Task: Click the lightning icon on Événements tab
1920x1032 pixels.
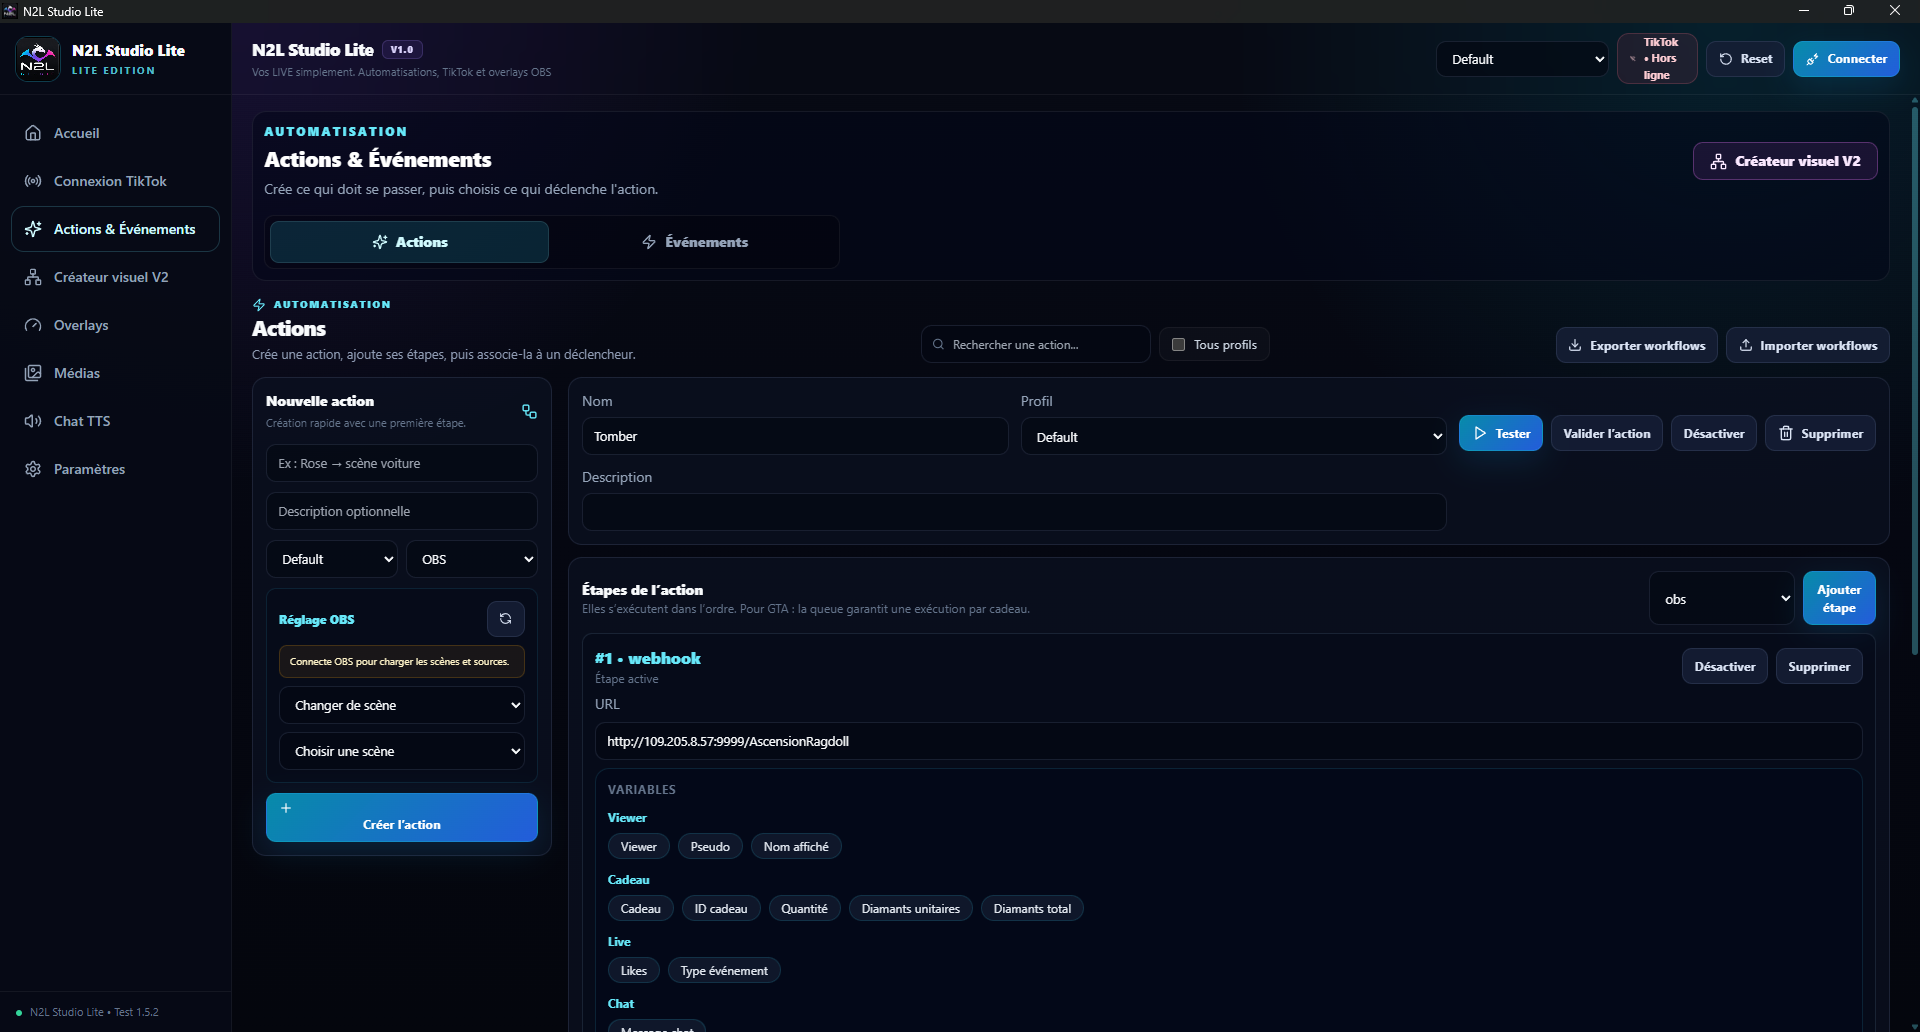Action: [649, 242]
